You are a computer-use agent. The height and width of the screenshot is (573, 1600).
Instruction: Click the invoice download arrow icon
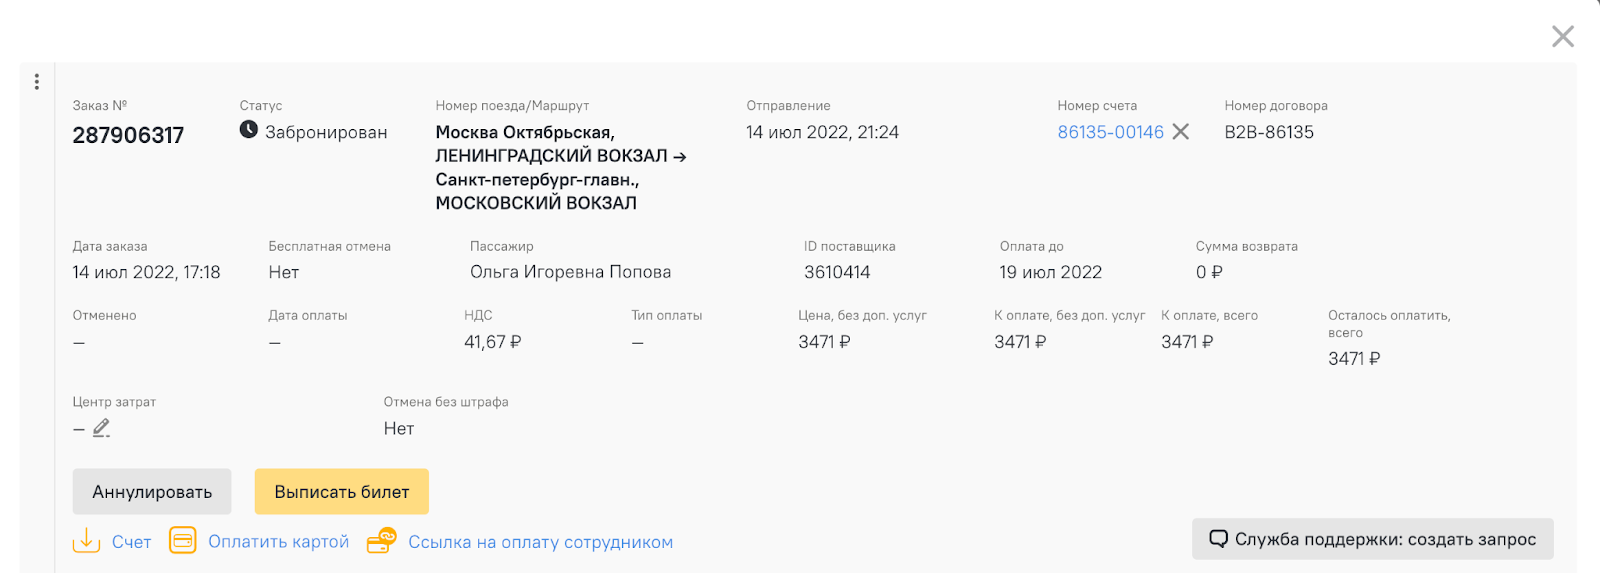[86, 541]
